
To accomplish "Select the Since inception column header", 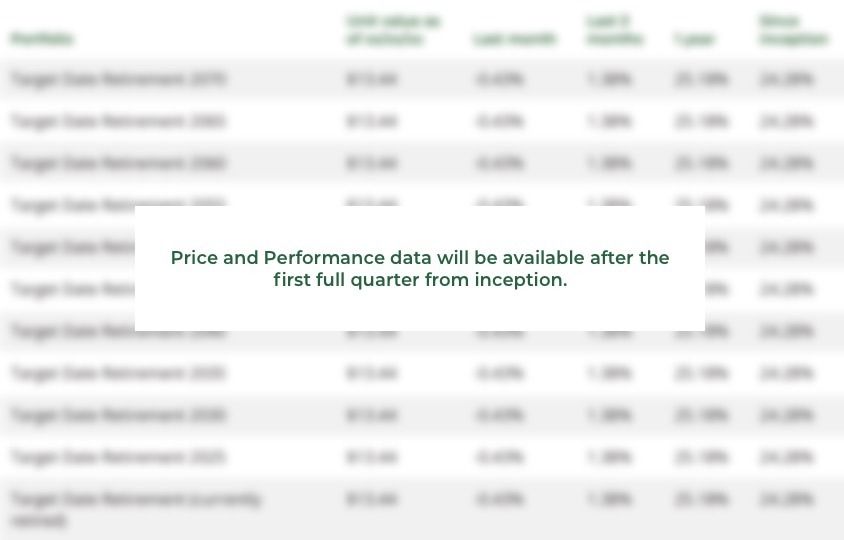I will (793, 30).
